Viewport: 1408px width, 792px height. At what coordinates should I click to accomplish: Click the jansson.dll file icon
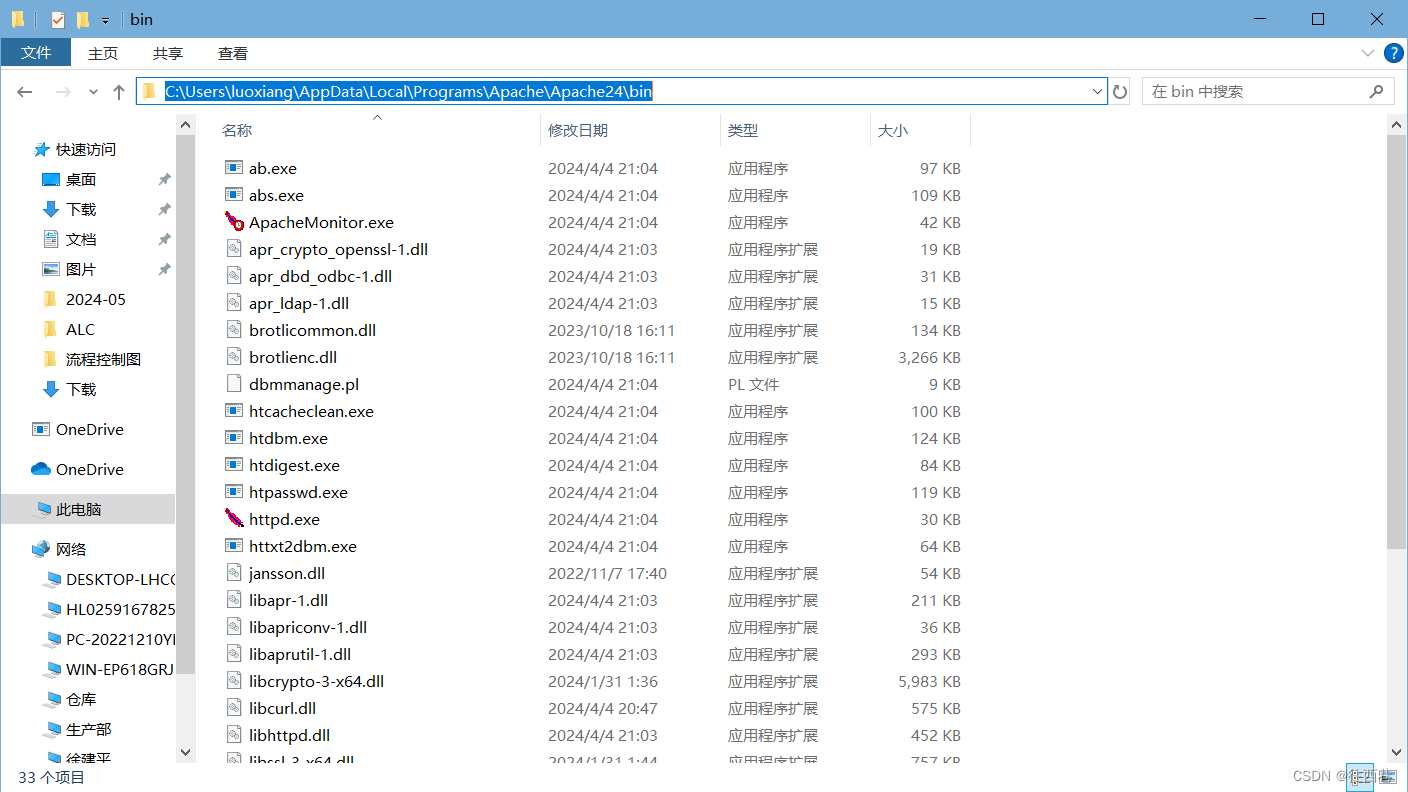point(234,573)
